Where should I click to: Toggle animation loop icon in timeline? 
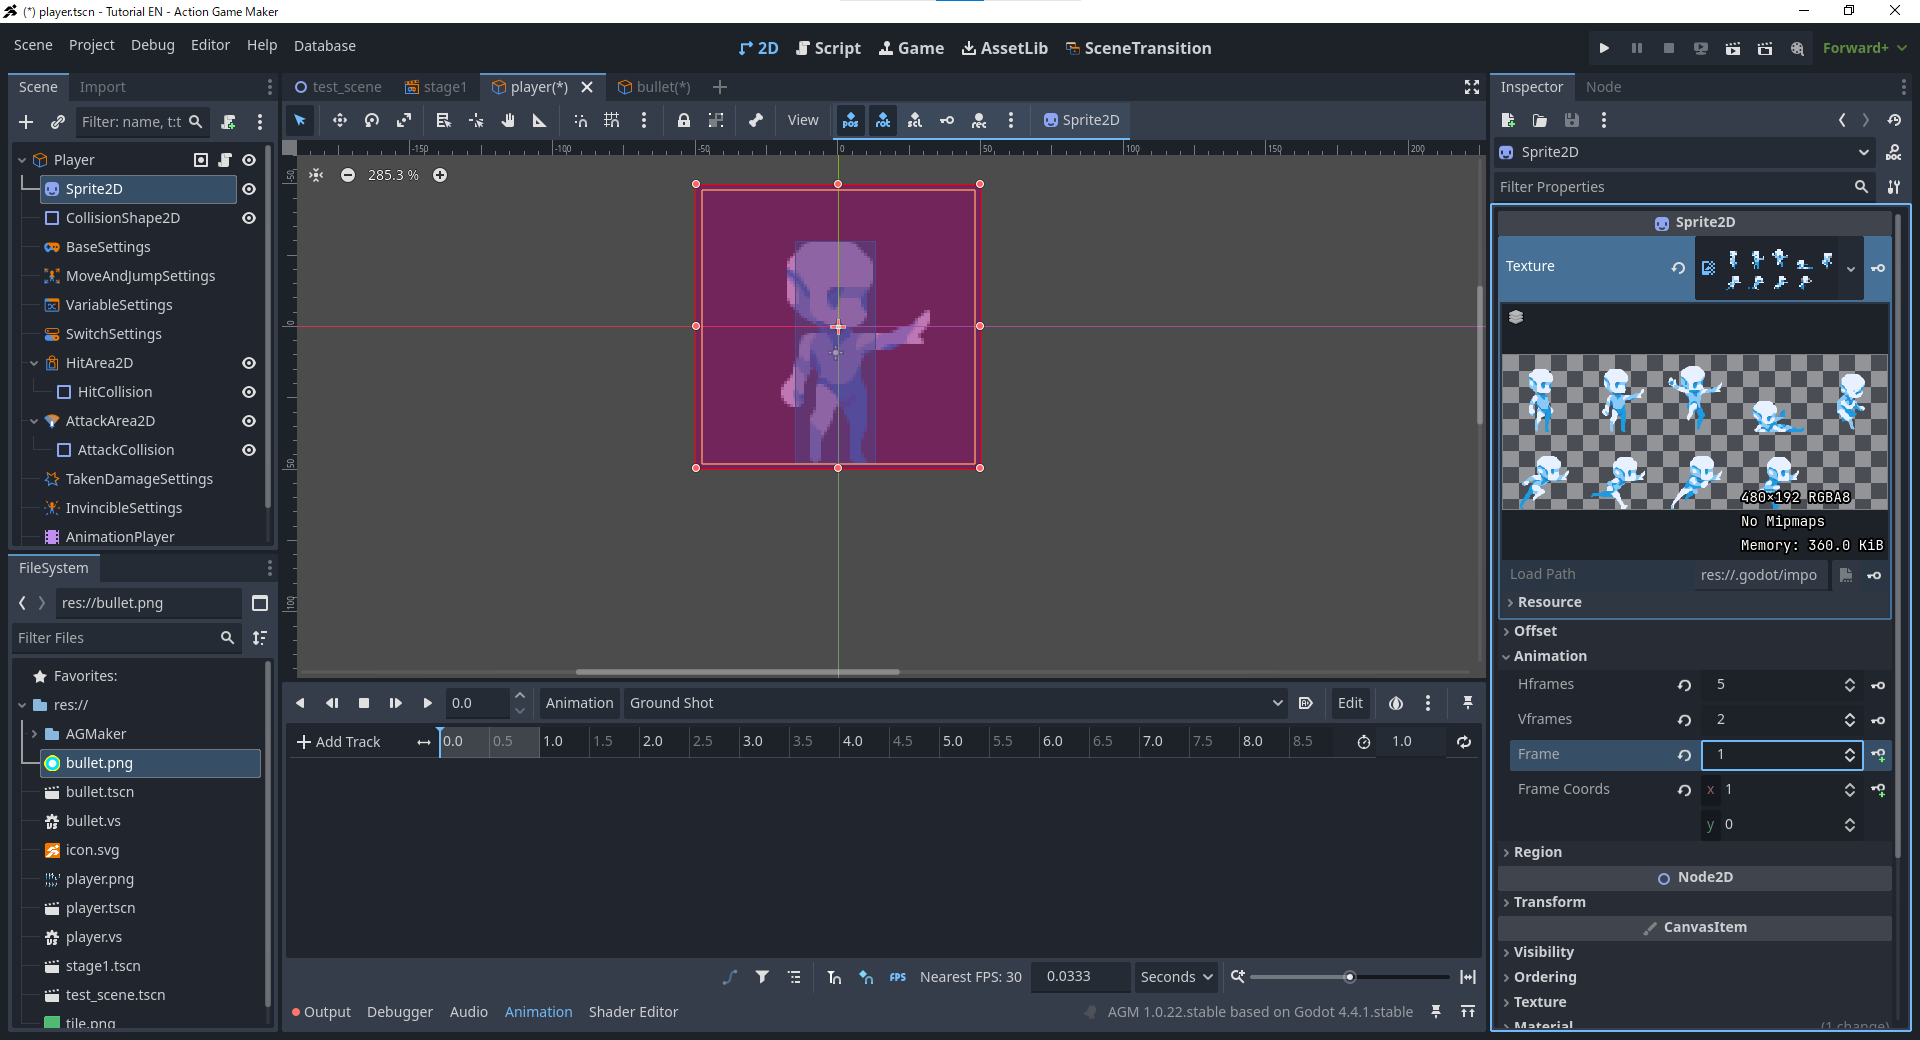(1464, 742)
